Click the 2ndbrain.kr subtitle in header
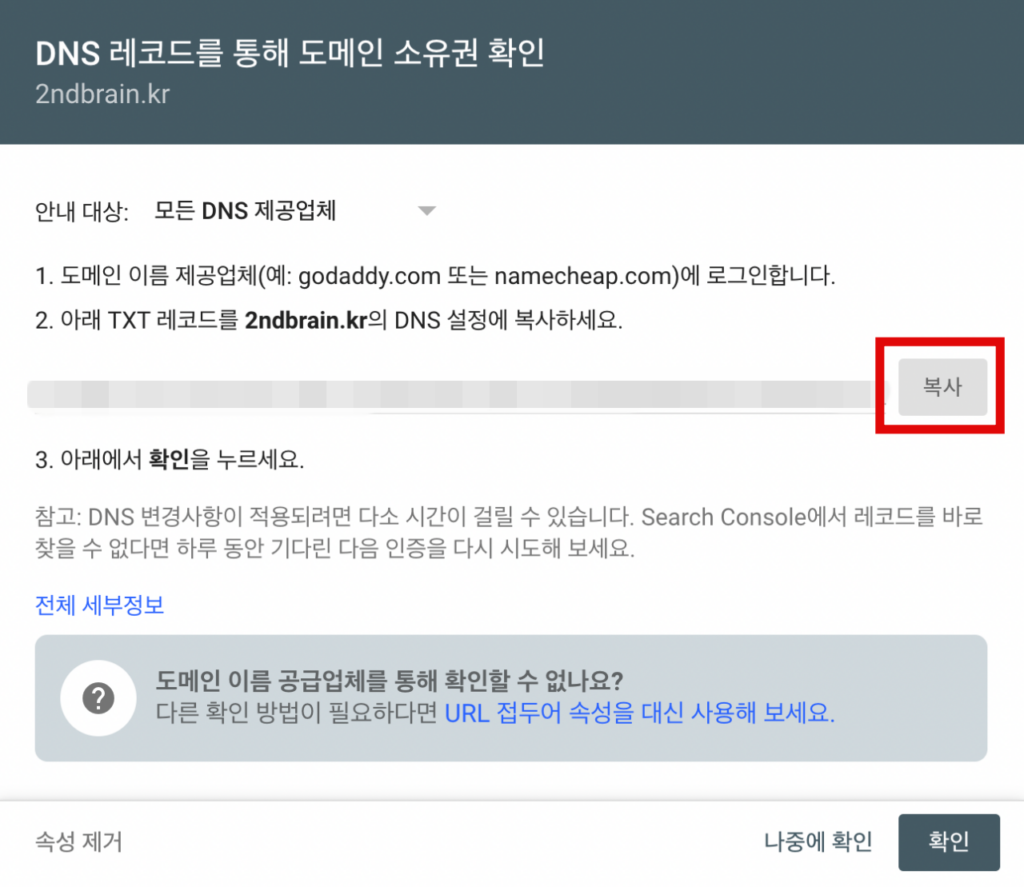This screenshot has height=887, width=1024. pyautogui.click(x=103, y=94)
